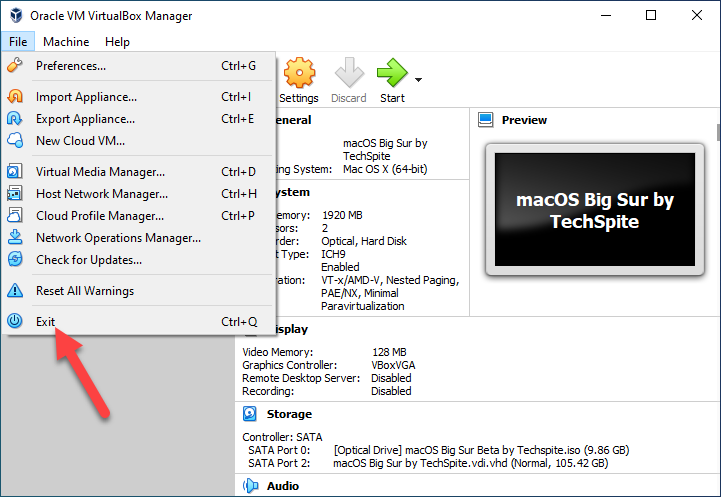Screen dimensions: 721x497
Task: Click the green Start arrow icon
Action: 391,75
